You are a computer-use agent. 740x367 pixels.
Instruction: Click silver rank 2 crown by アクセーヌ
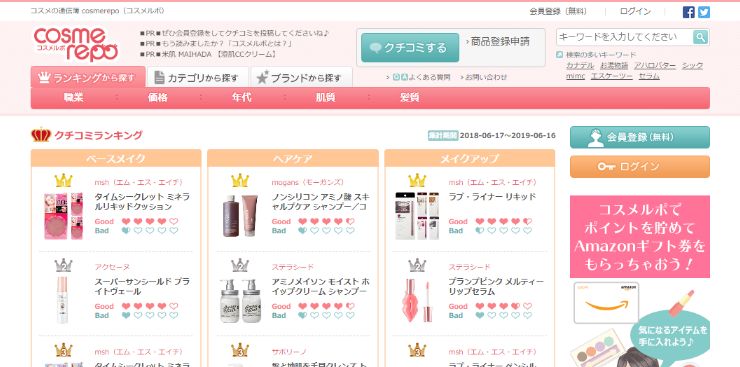pos(63,266)
